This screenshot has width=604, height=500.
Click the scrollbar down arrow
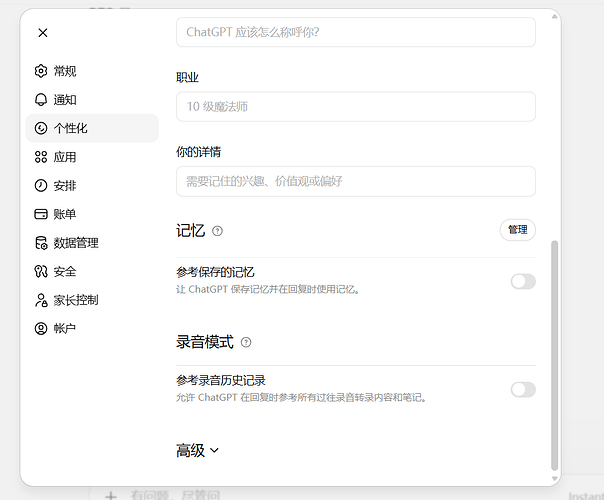click(x=555, y=478)
